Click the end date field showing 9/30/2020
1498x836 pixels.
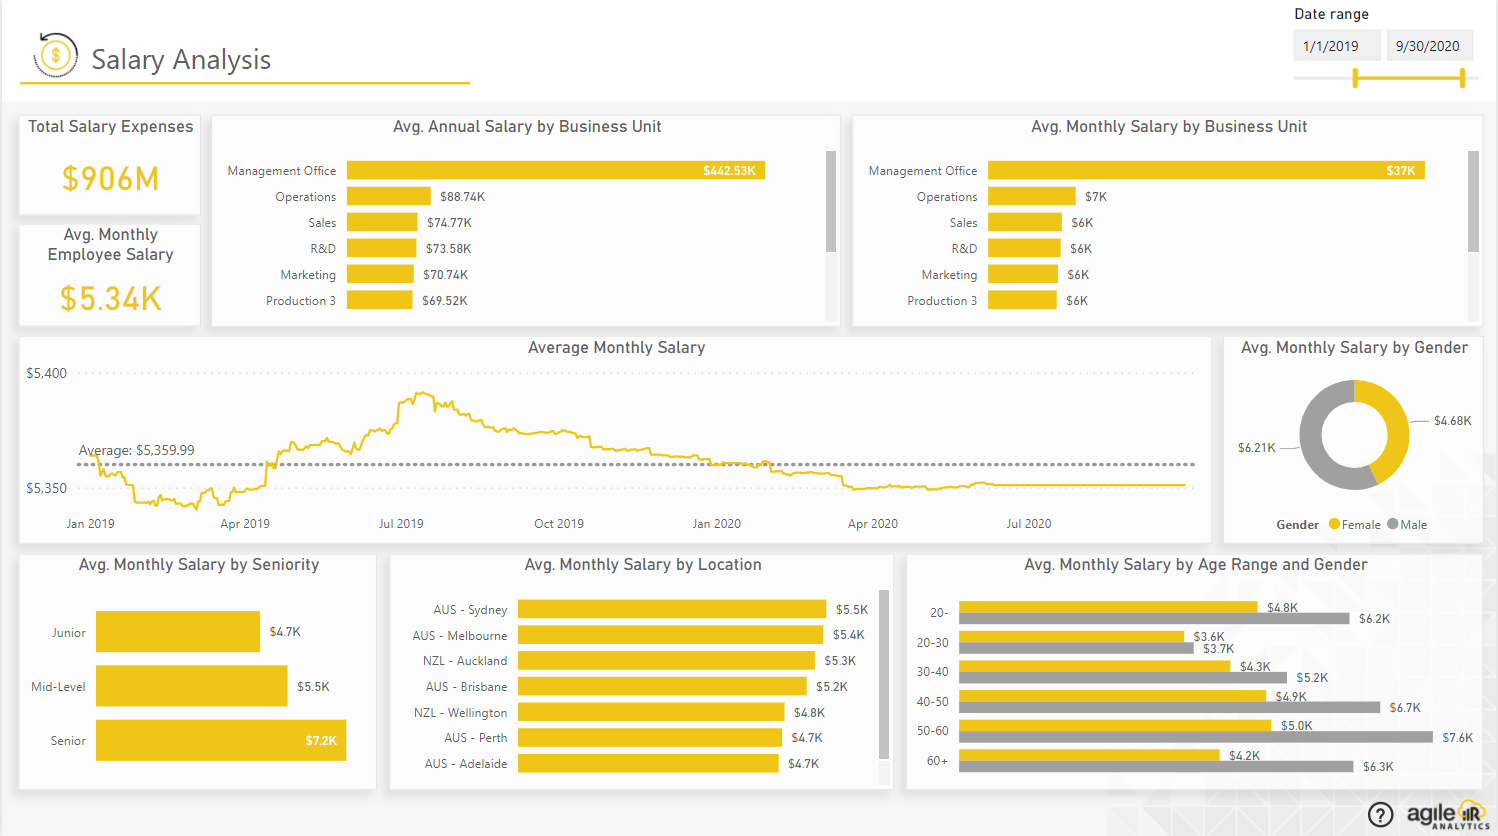1430,44
